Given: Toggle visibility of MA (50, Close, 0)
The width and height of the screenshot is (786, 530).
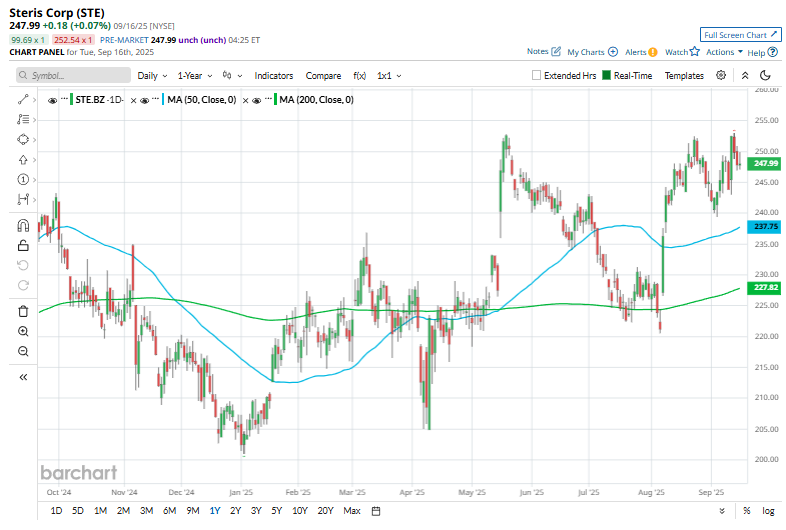Looking at the screenshot, I should tap(145, 100).
